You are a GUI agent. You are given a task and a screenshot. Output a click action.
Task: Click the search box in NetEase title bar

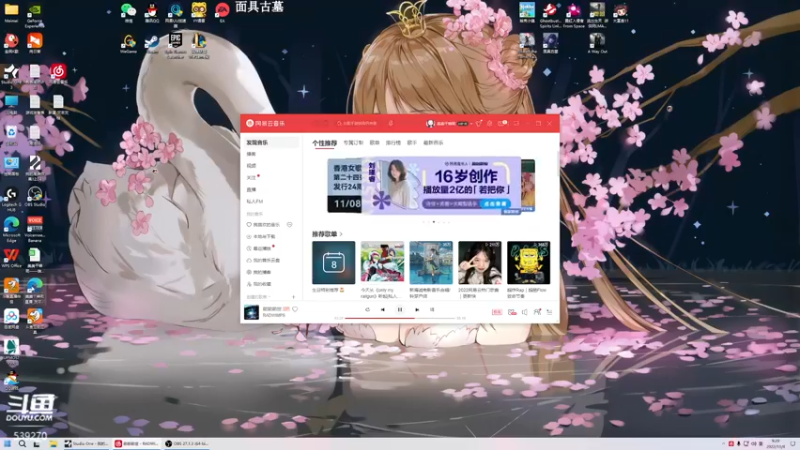pyautogui.click(x=359, y=123)
